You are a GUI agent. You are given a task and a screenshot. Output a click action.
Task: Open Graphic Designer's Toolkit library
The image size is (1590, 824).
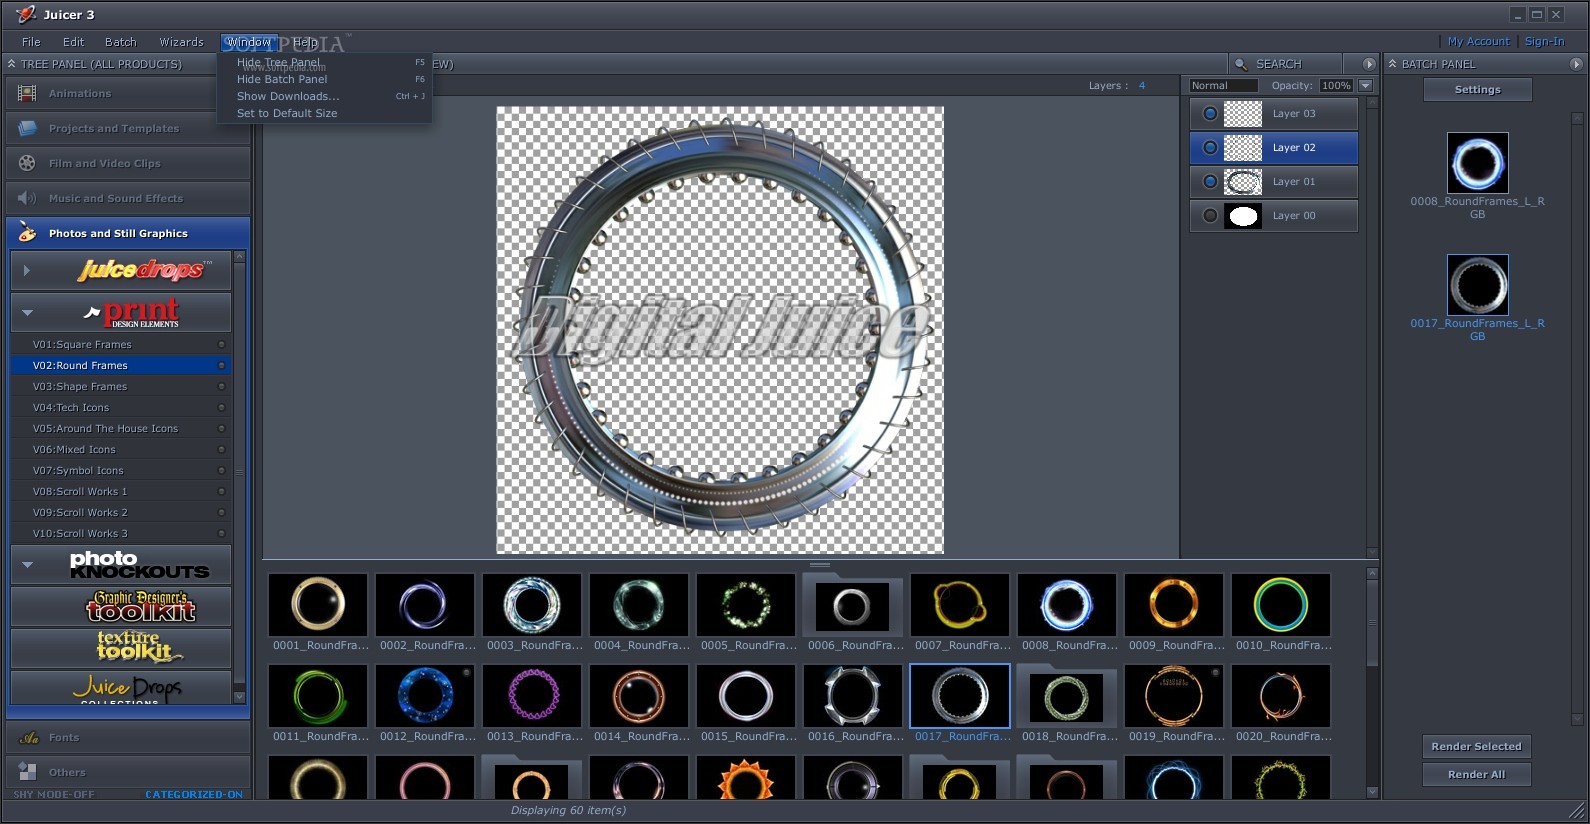click(x=121, y=607)
